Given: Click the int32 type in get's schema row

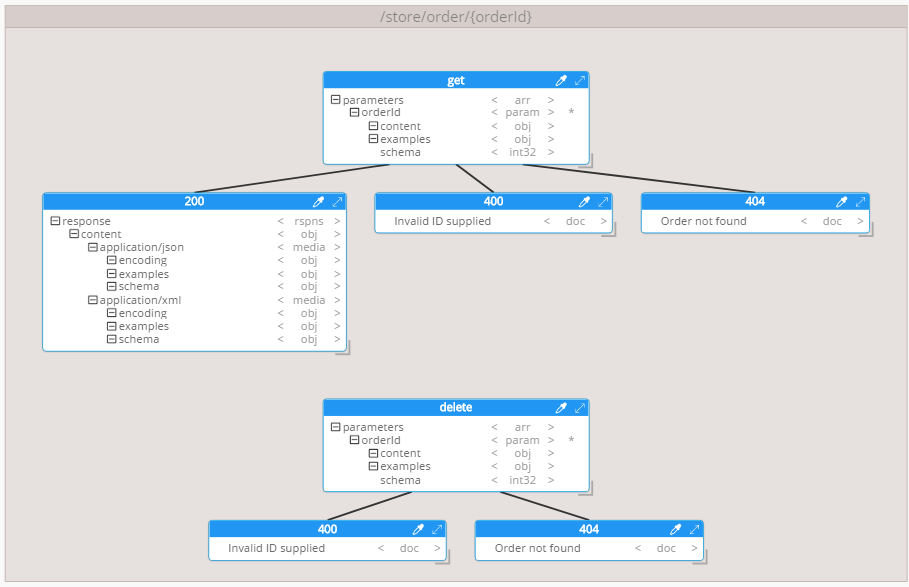Looking at the screenshot, I should point(522,152).
